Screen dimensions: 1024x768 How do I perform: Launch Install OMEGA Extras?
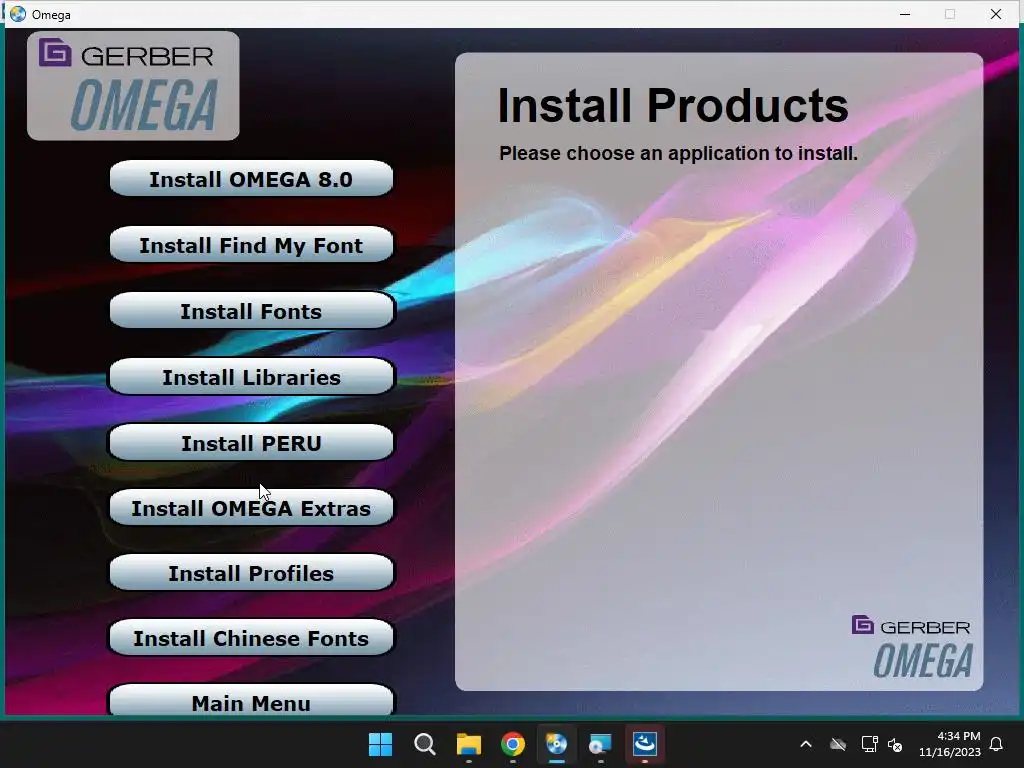[x=251, y=507]
